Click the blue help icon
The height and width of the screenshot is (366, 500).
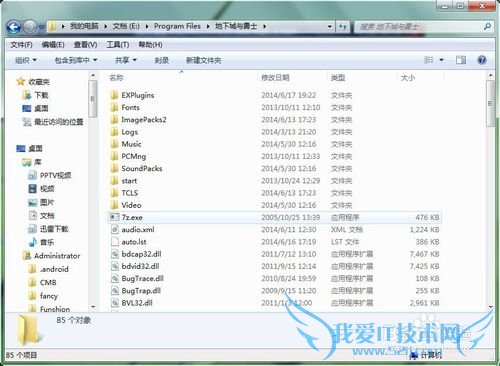(482, 60)
